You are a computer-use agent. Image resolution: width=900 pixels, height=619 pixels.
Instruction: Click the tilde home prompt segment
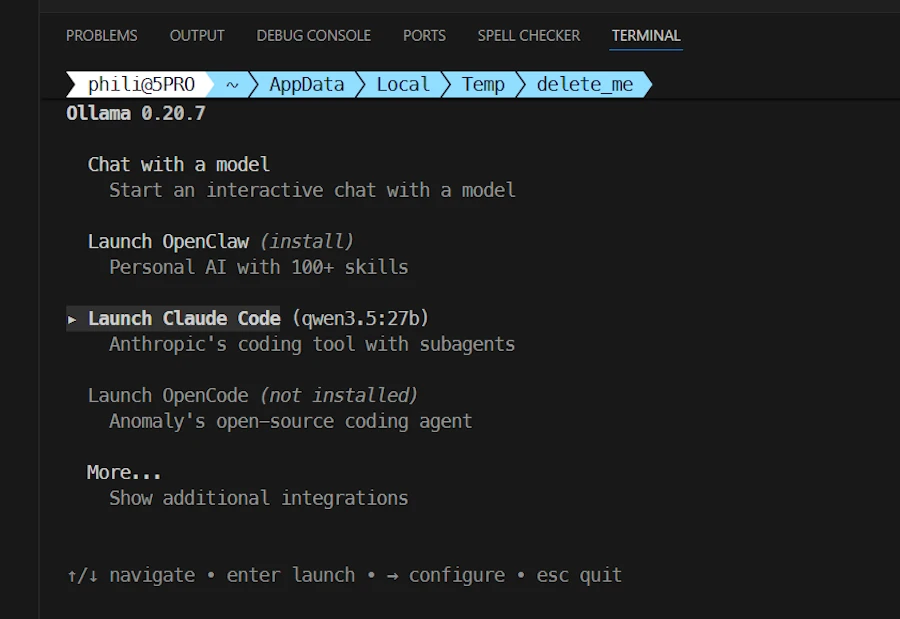(x=232, y=84)
